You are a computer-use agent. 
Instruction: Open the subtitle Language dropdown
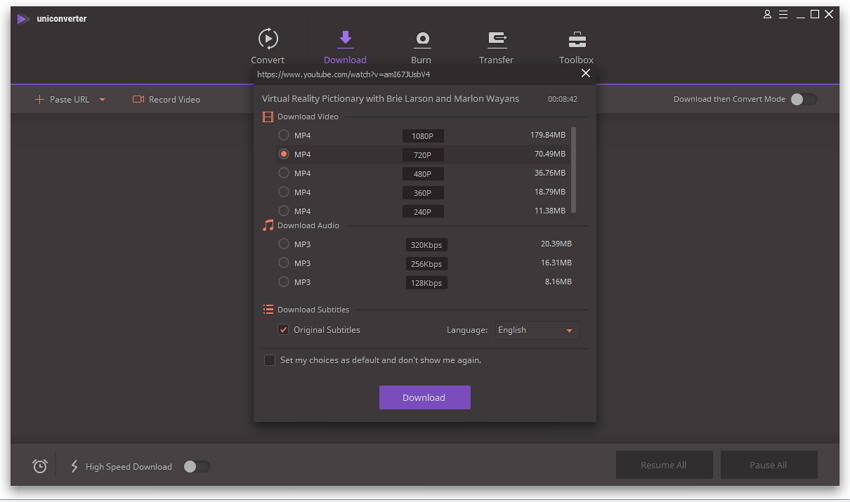[x=536, y=330]
